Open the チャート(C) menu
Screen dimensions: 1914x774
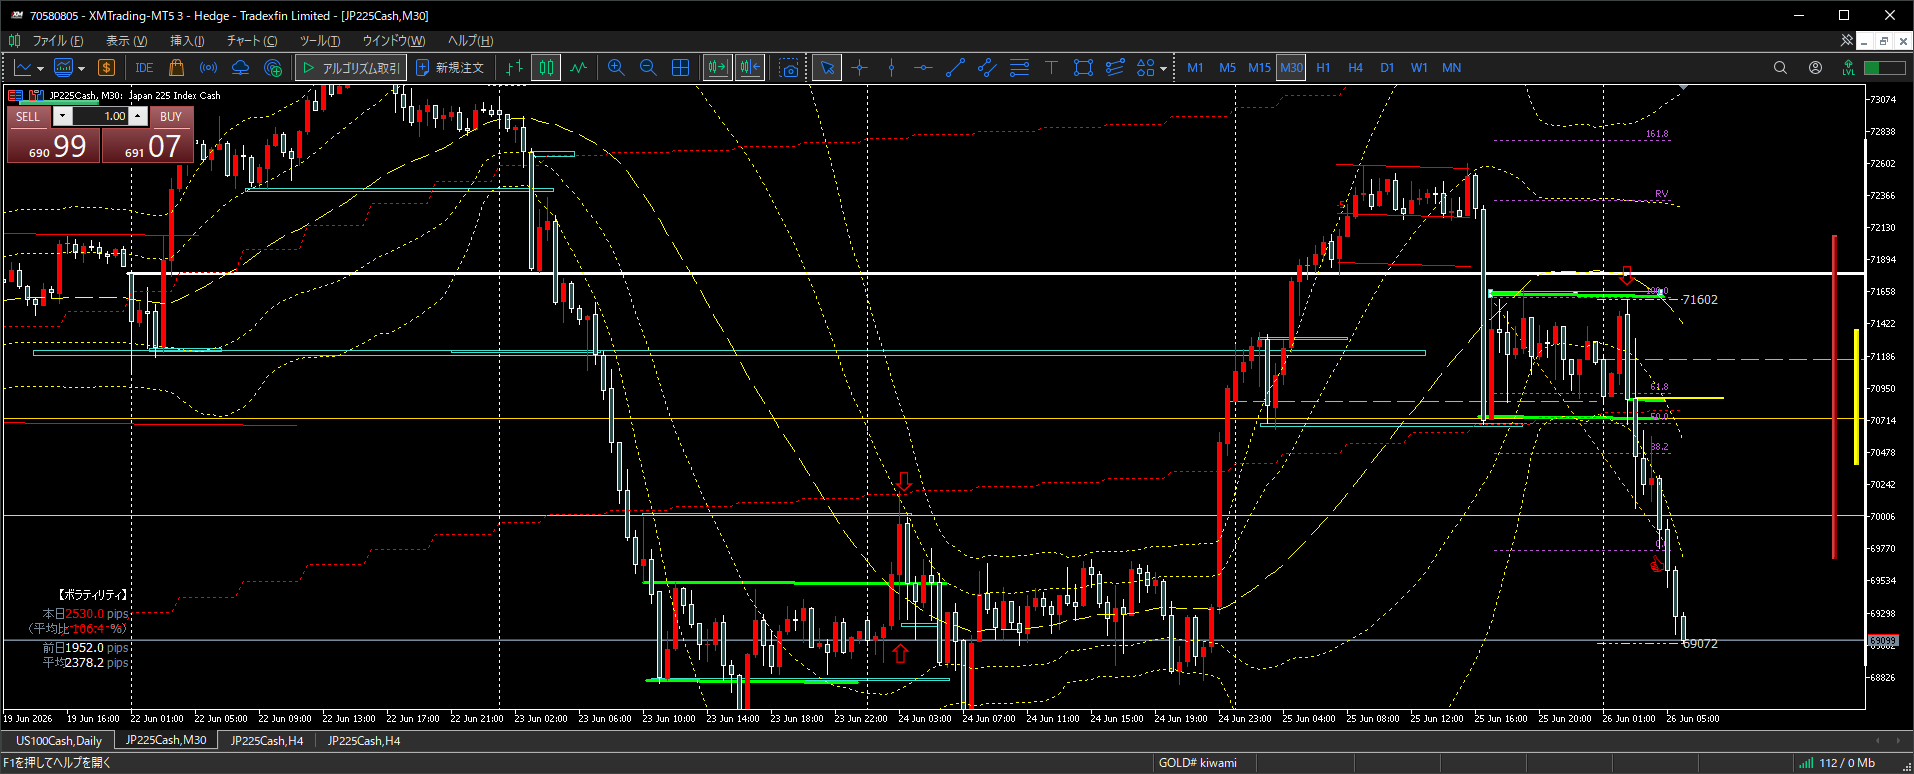point(252,41)
